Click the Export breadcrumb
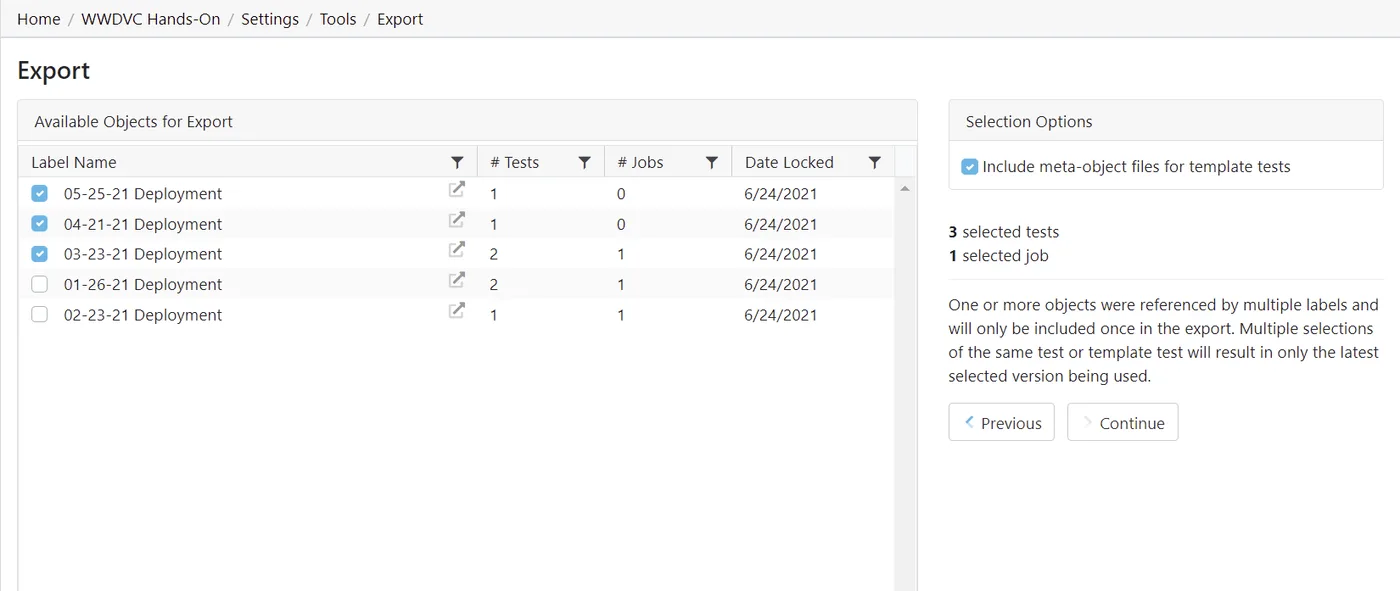Viewport: 1400px width, 591px height. (x=400, y=19)
